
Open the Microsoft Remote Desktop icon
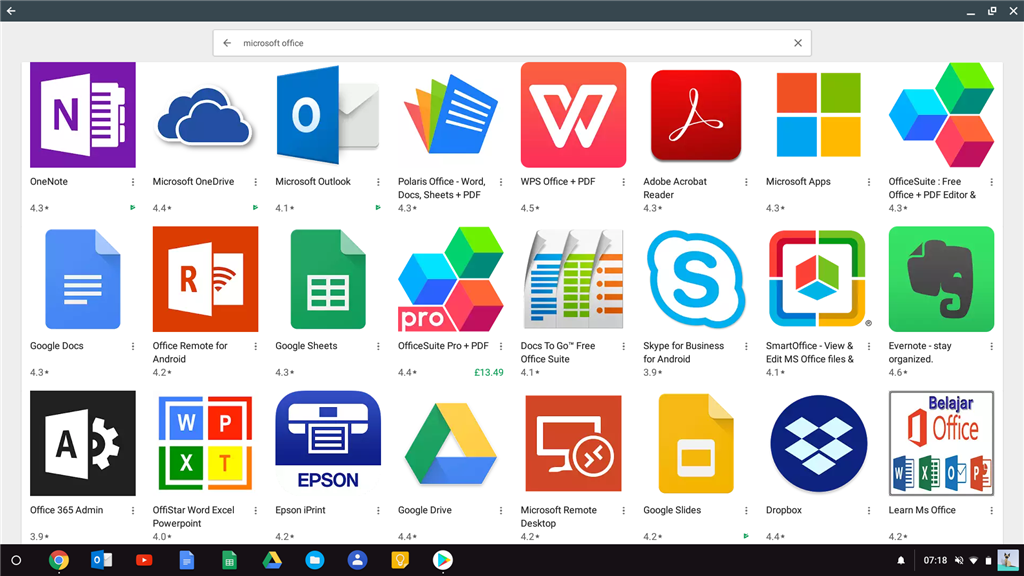(573, 443)
